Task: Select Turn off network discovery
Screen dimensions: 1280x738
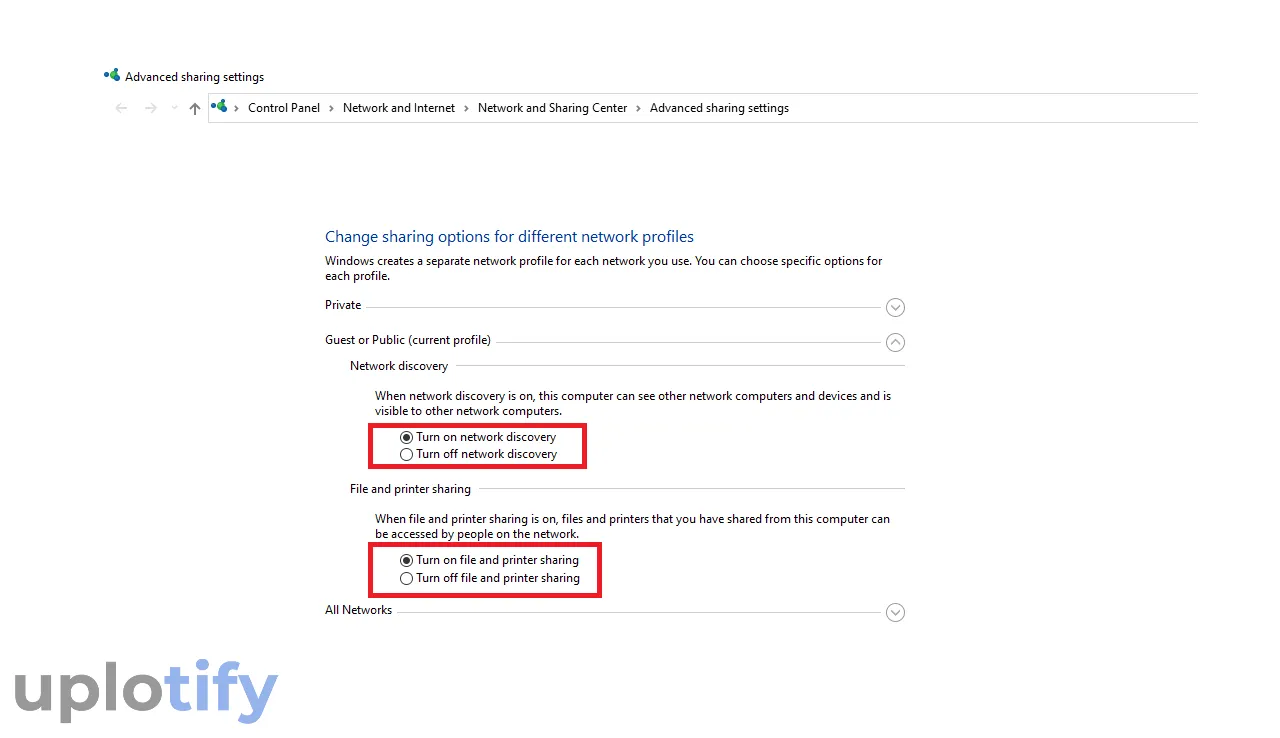Action: point(478,454)
